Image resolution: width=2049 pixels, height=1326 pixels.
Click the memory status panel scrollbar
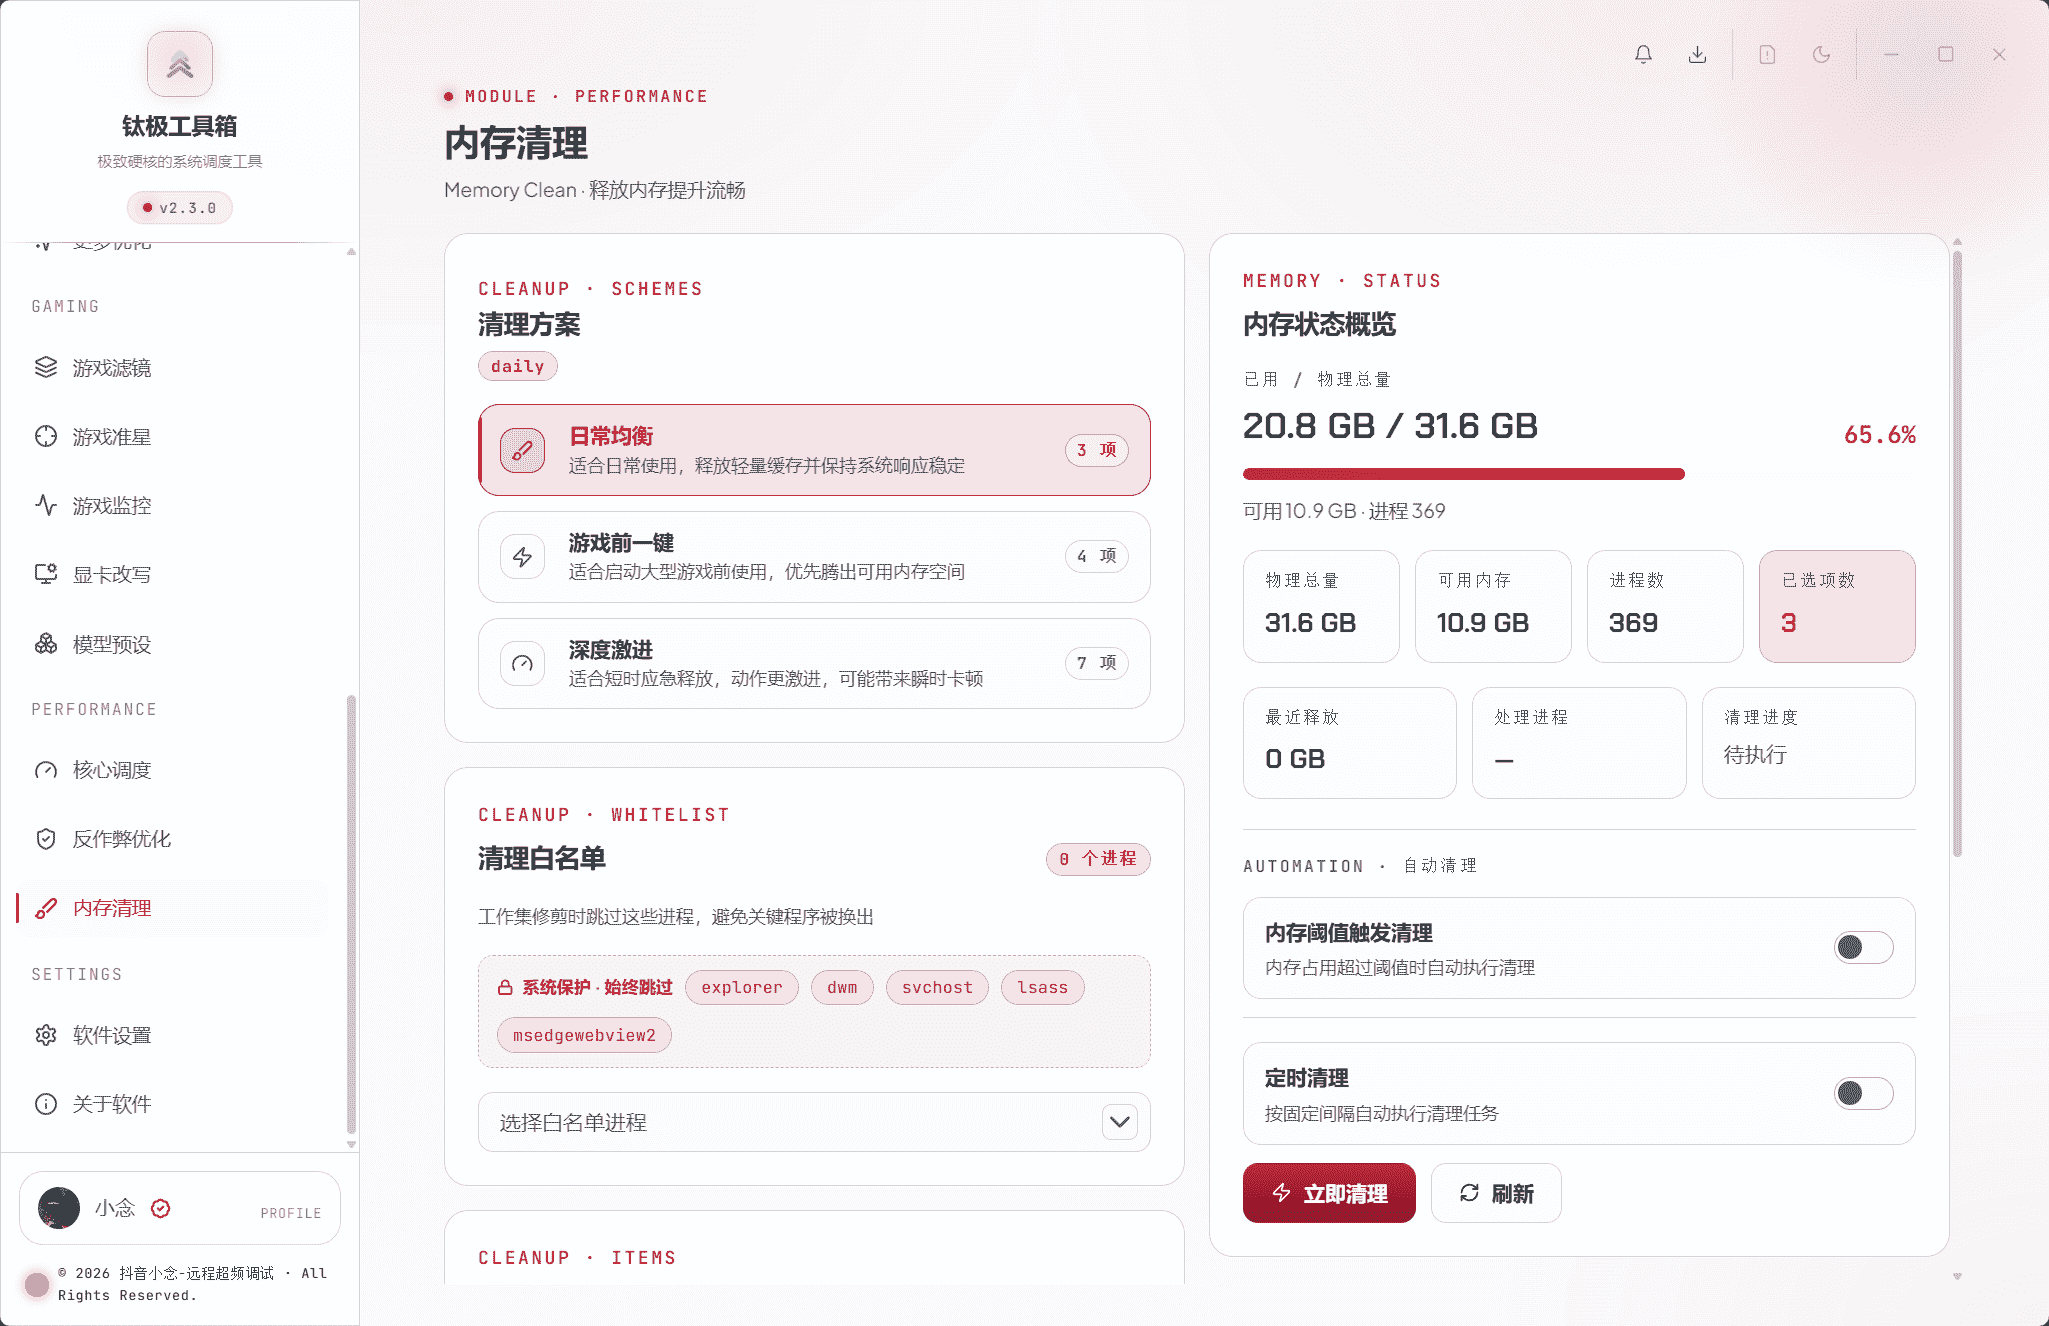click(1957, 553)
